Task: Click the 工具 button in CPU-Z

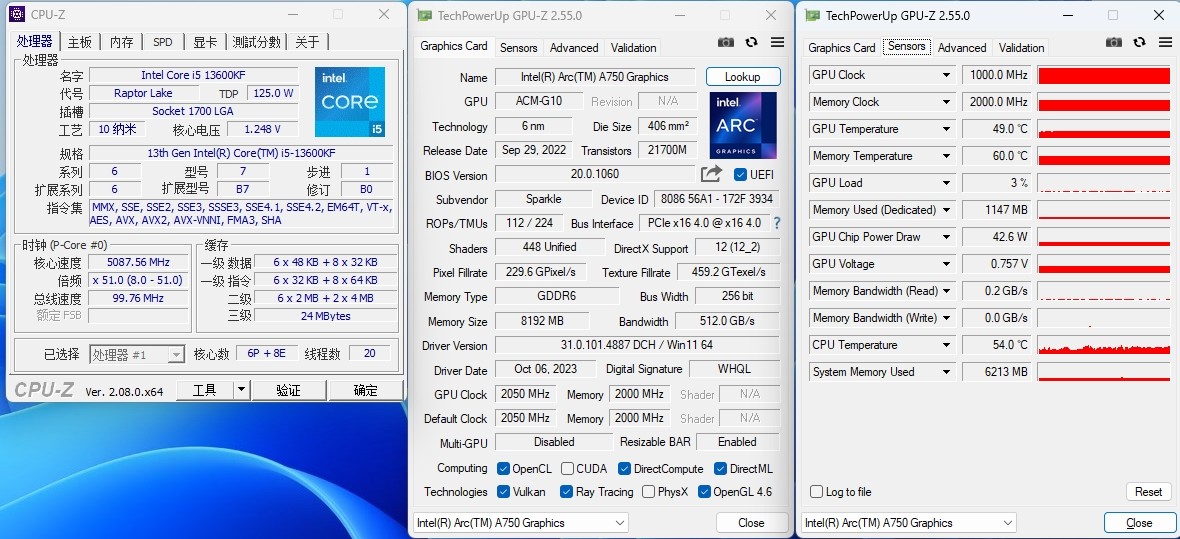Action: 205,390
